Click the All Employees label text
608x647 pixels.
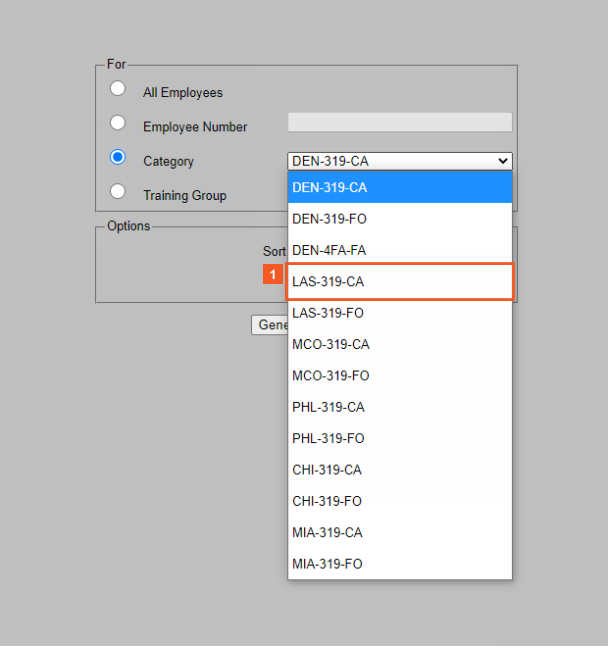[183, 92]
